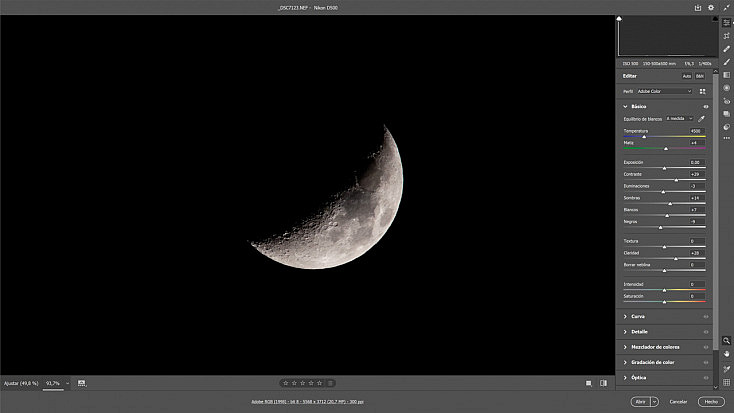
Task: Select the Graduated Filter tool
Action: coord(726,75)
